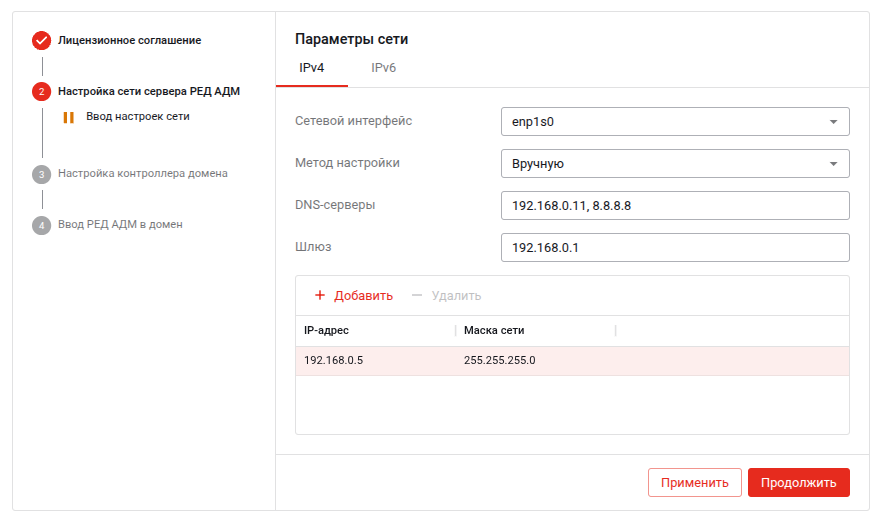
Task: Select the 192.168.0.5 address row
Action: (x=572, y=361)
